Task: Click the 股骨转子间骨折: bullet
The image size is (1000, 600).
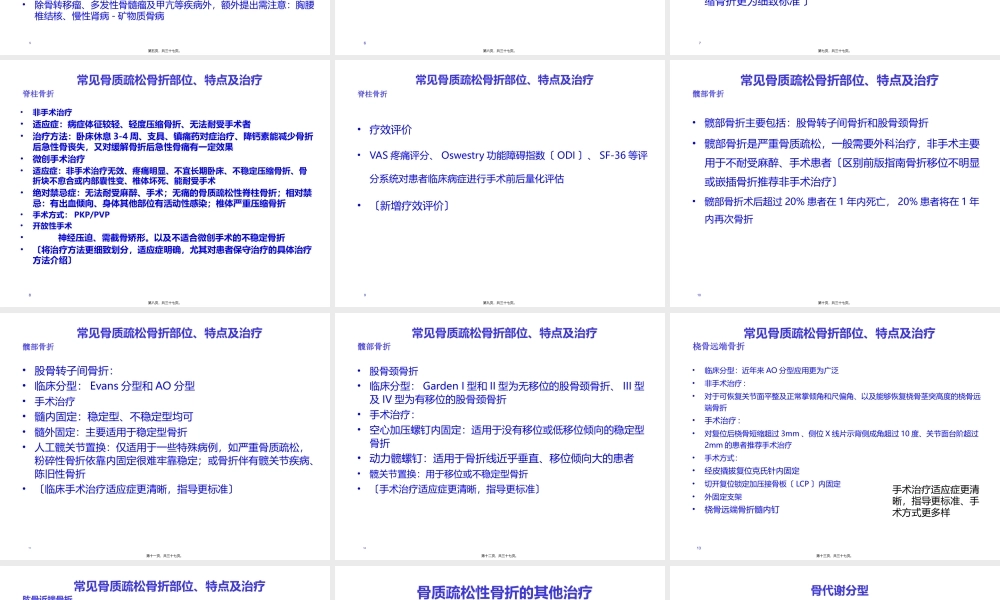Action: click(x=73, y=370)
